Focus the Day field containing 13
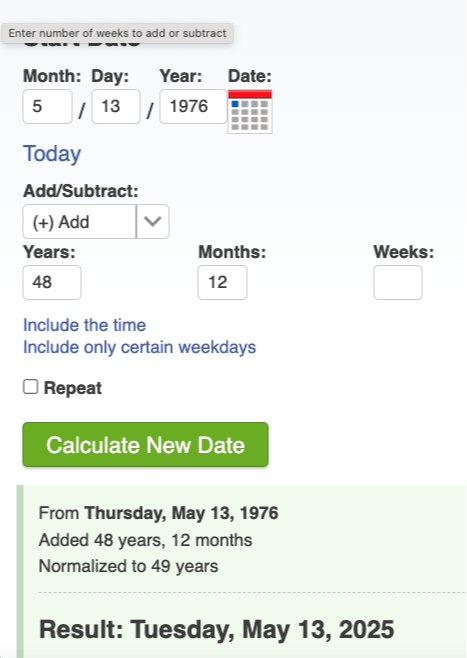 click(116, 106)
